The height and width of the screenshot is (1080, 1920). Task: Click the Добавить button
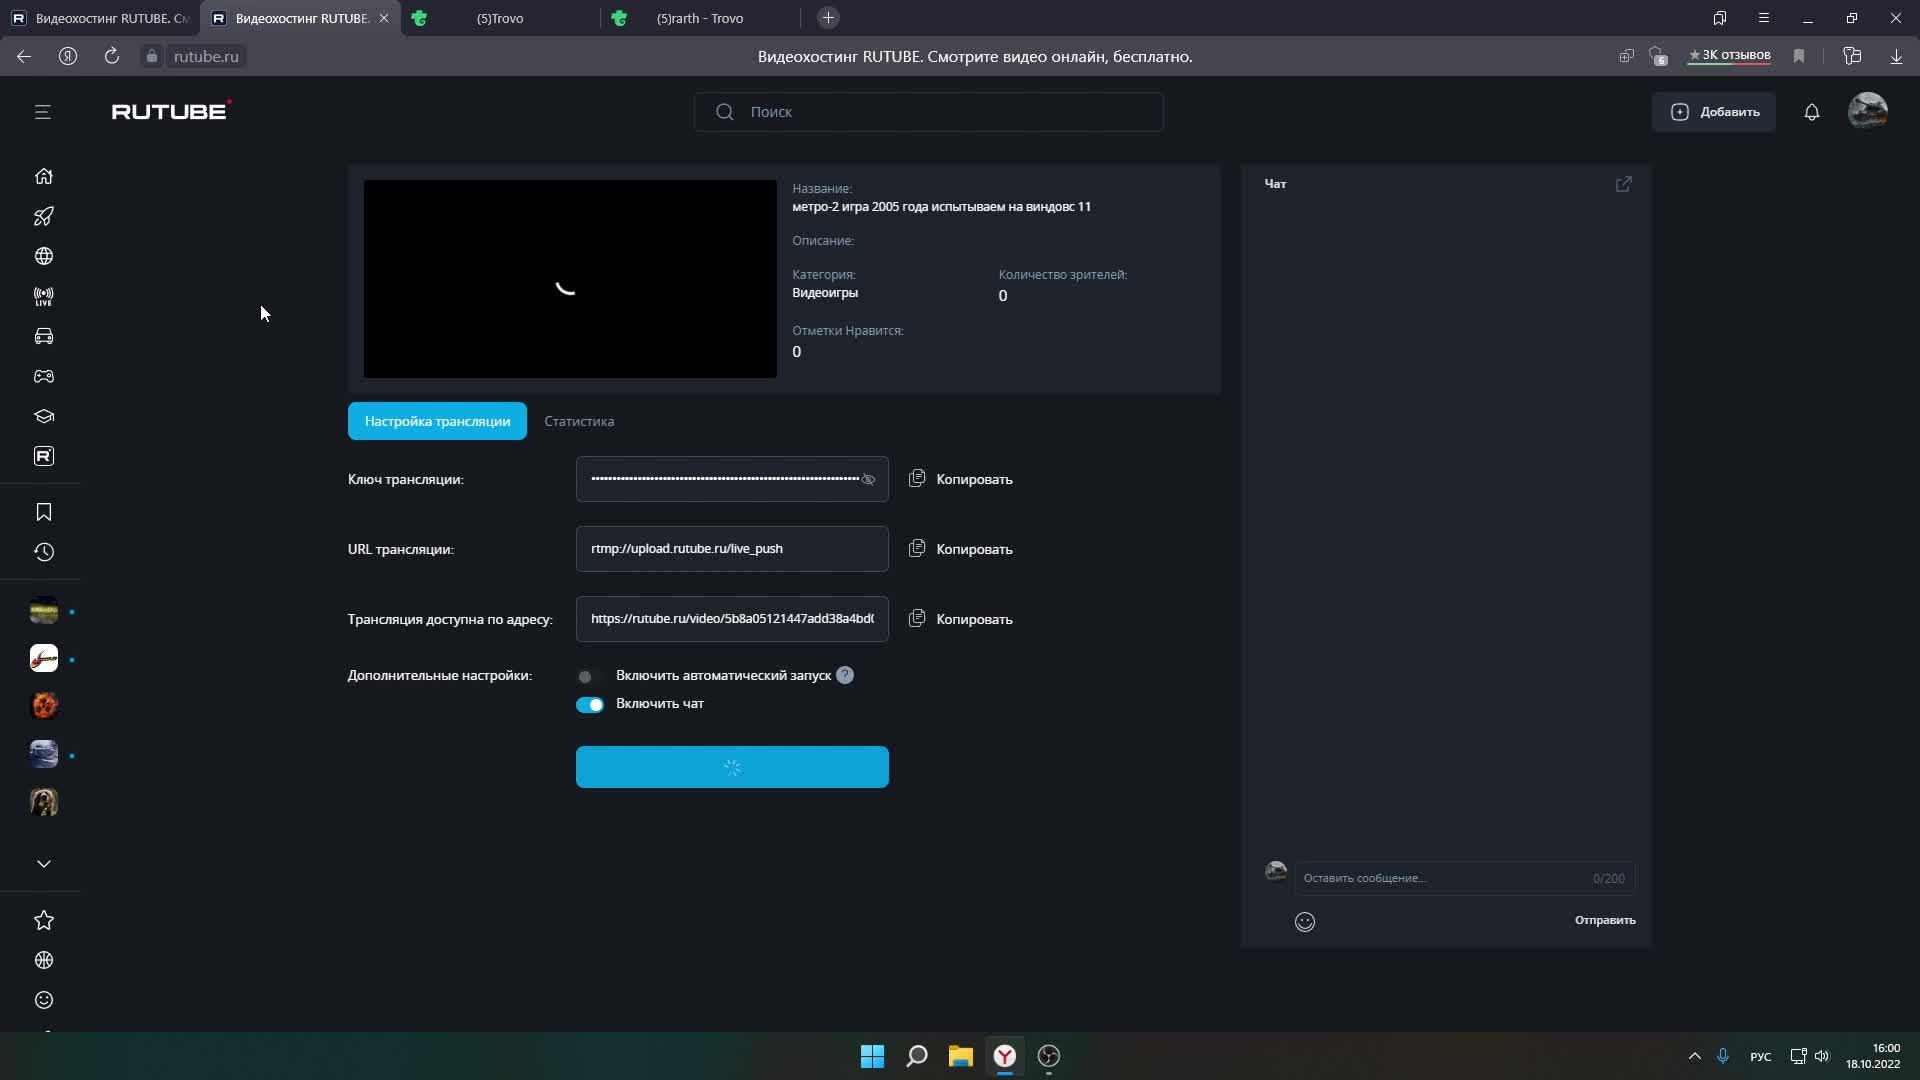[x=1714, y=112]
